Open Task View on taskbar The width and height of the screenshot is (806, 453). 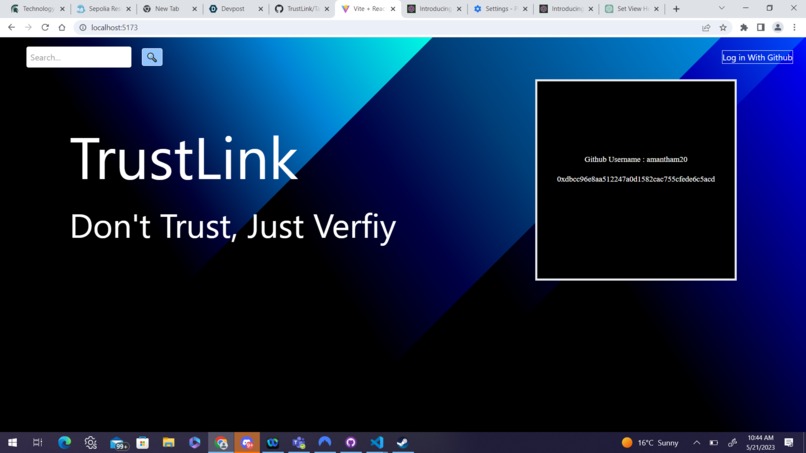coord(38,442)
